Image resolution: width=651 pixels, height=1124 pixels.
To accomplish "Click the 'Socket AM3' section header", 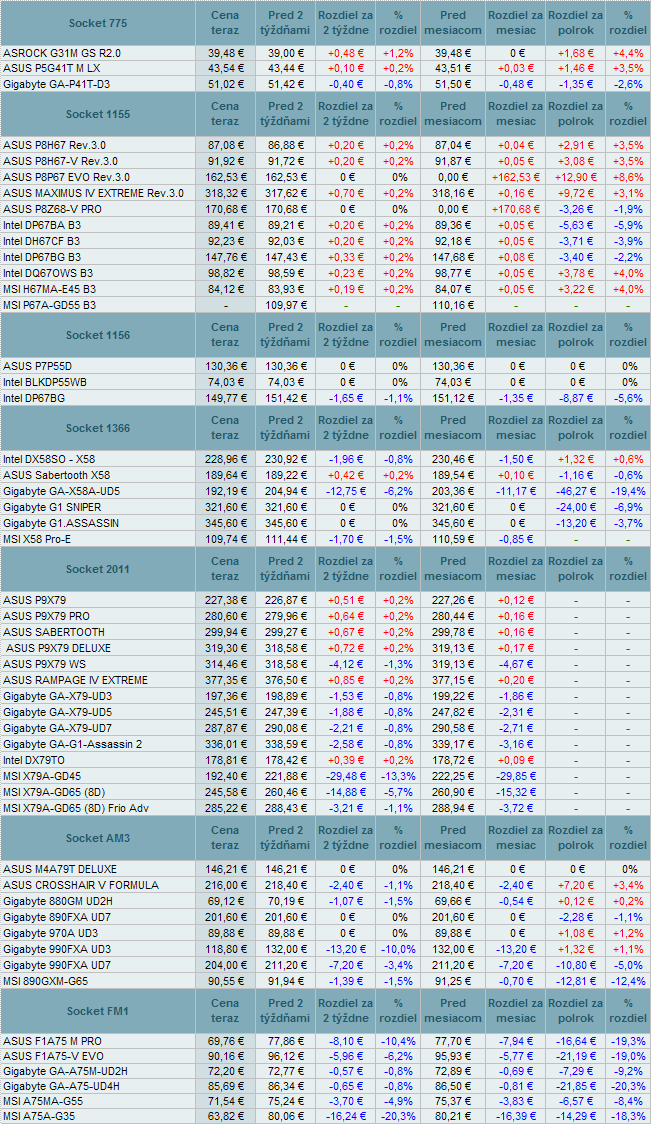I will coord(98,838).
